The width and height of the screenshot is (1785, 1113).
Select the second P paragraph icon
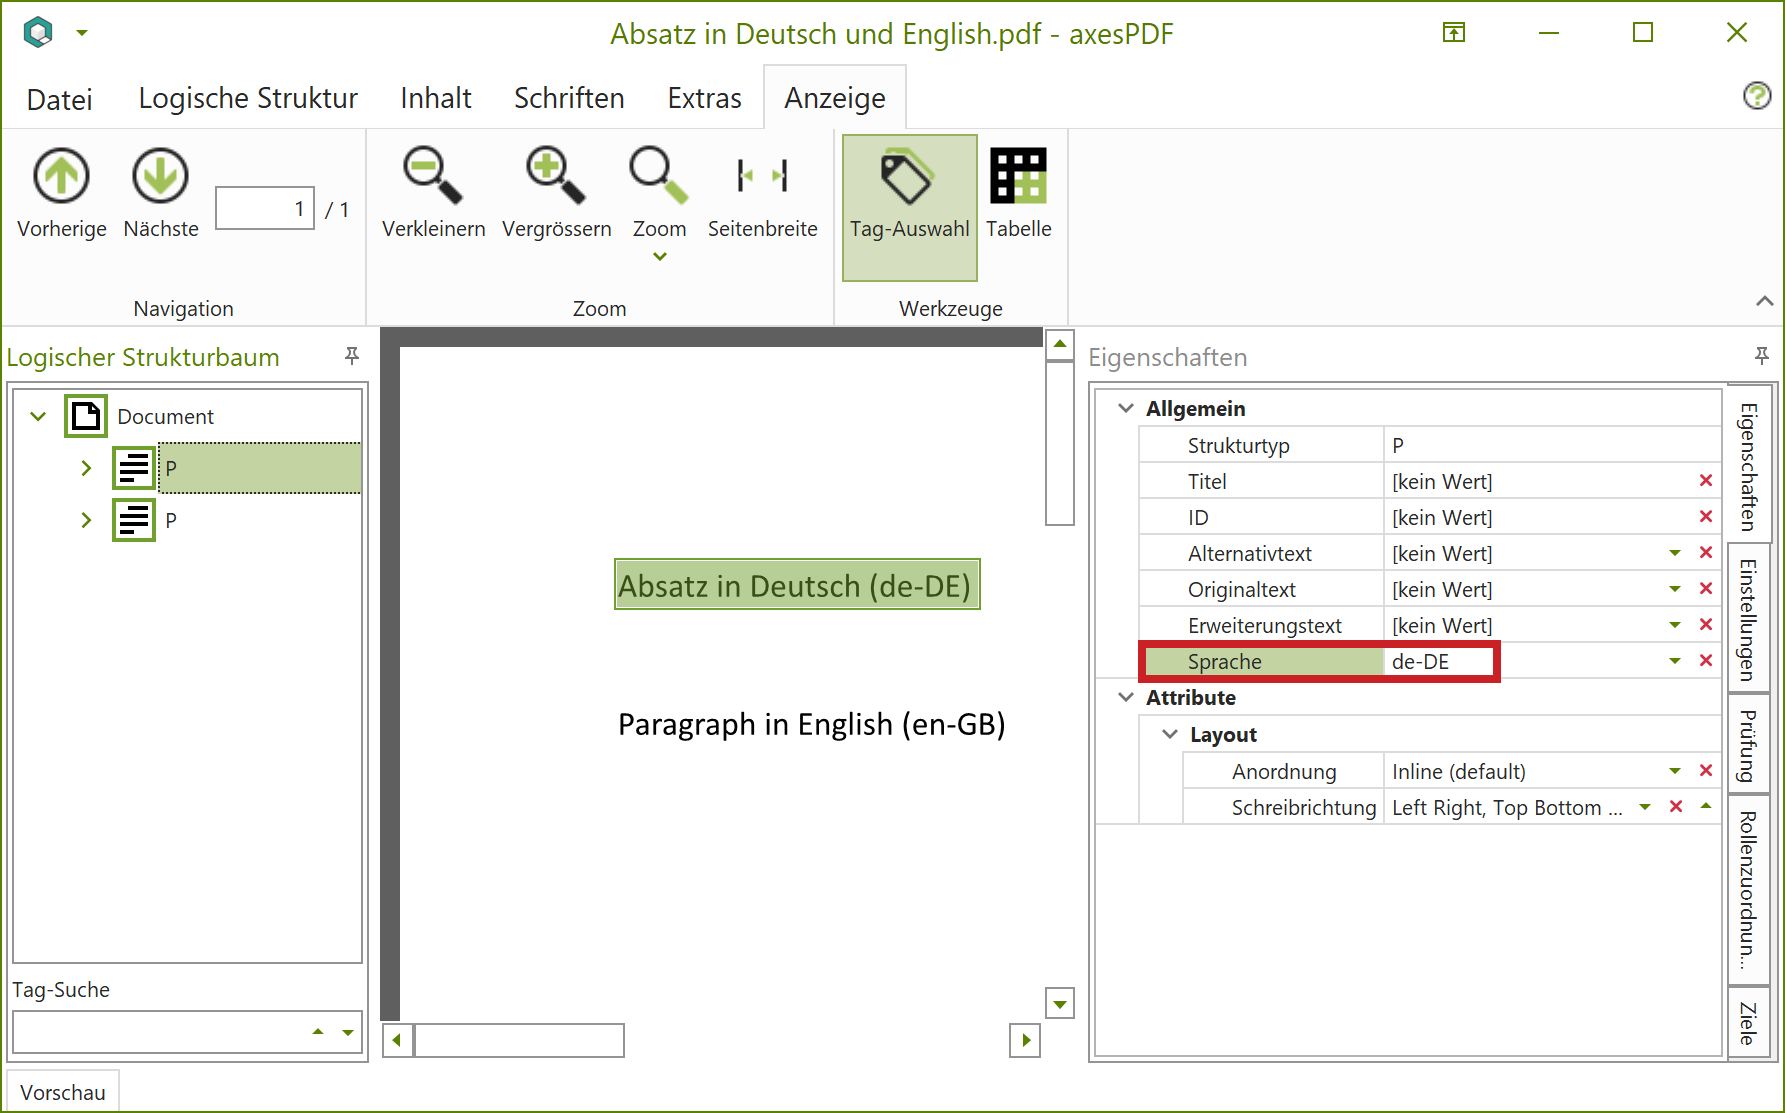pyautogui.click(x=134, y=519)
